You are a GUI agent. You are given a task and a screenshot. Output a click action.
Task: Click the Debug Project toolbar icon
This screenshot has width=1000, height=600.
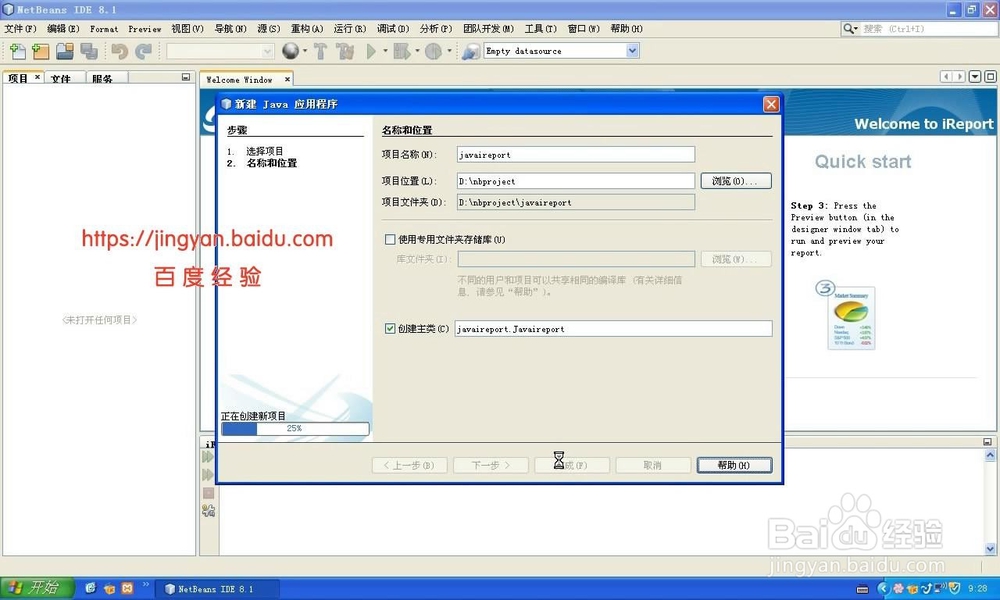[x=402, y=51]
